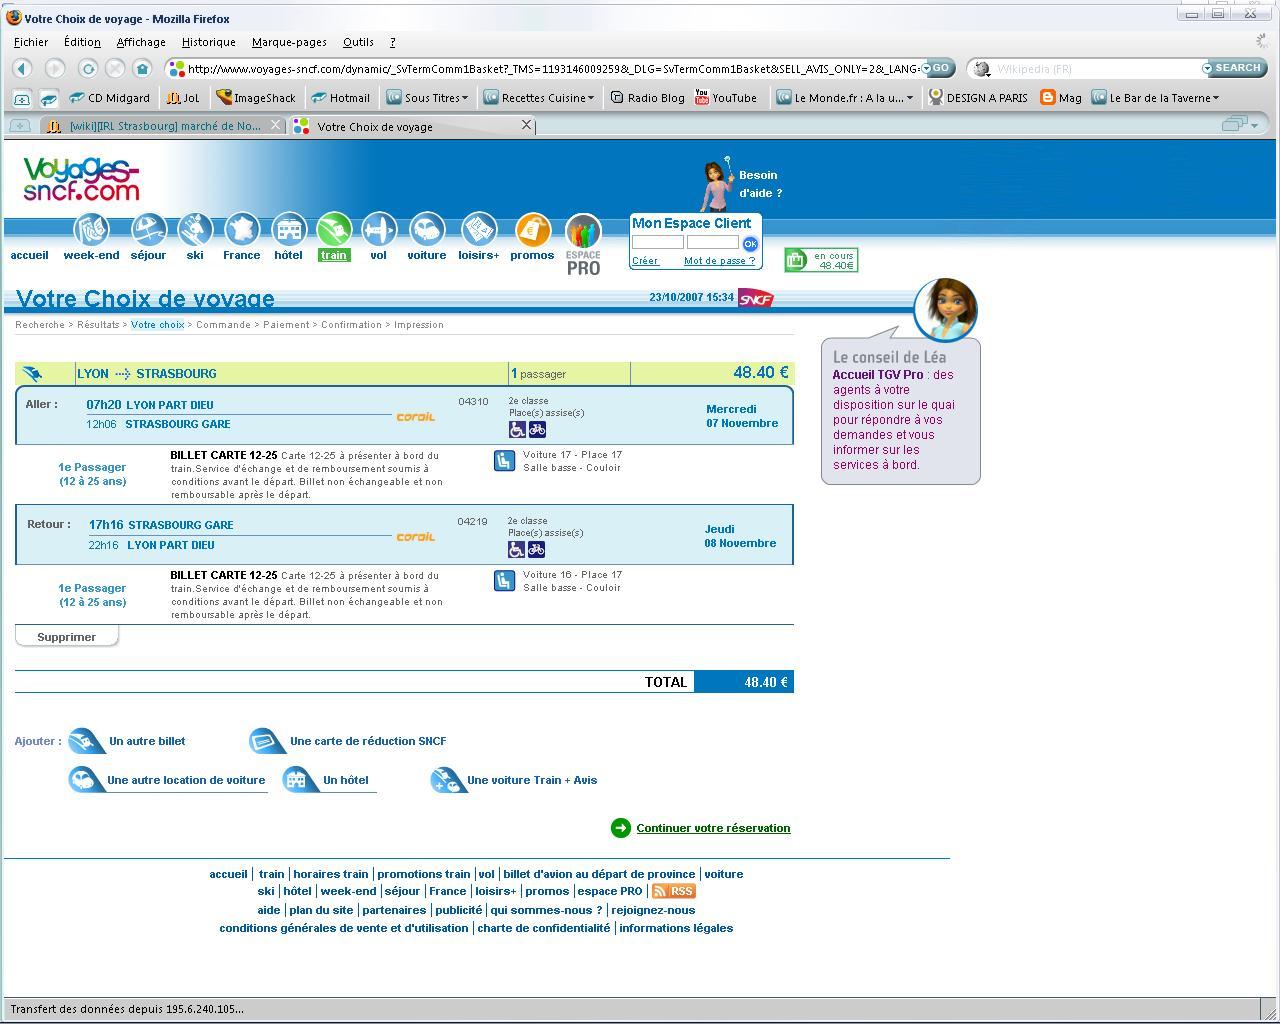Select the green train category icon

[334, 230]
